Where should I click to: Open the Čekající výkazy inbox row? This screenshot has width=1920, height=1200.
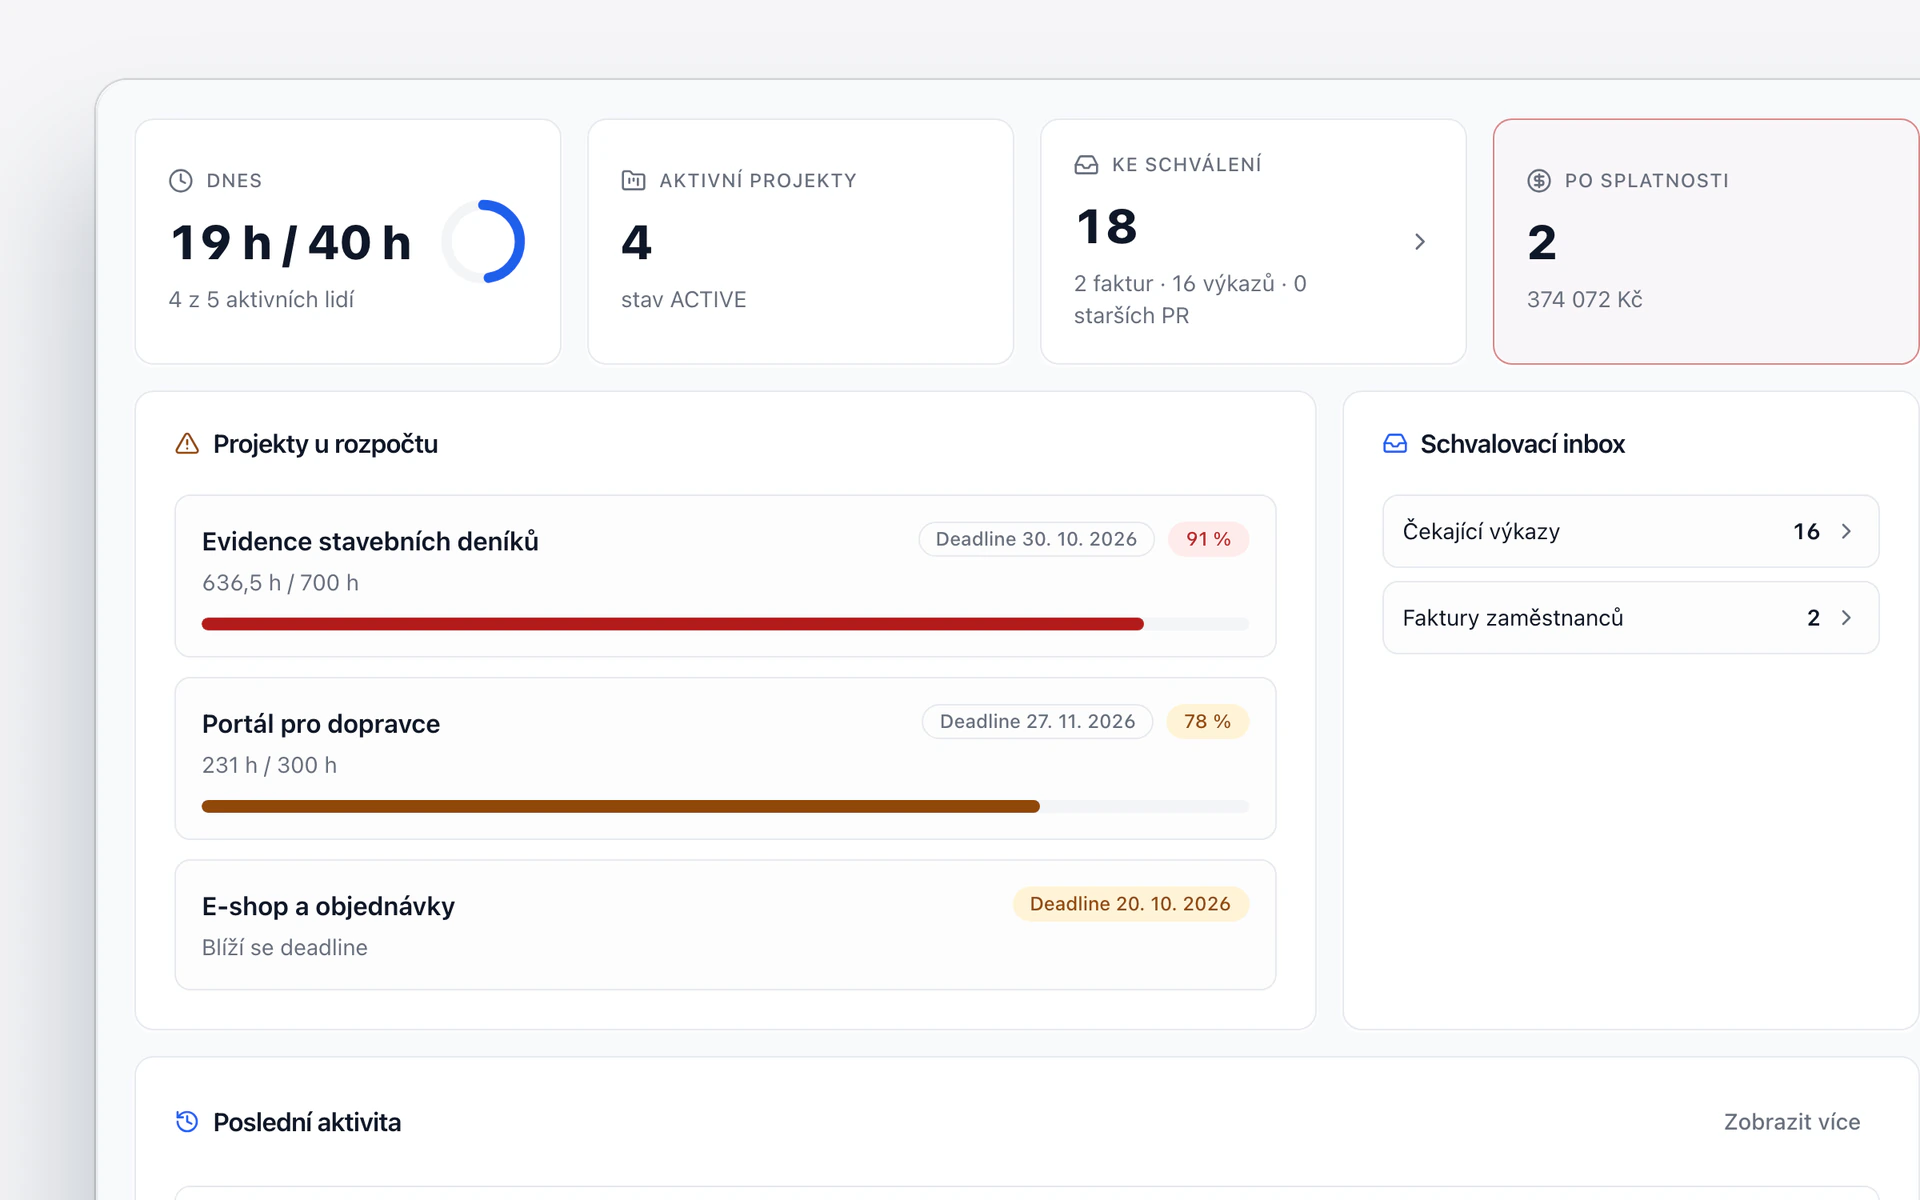click(1630, 531)
